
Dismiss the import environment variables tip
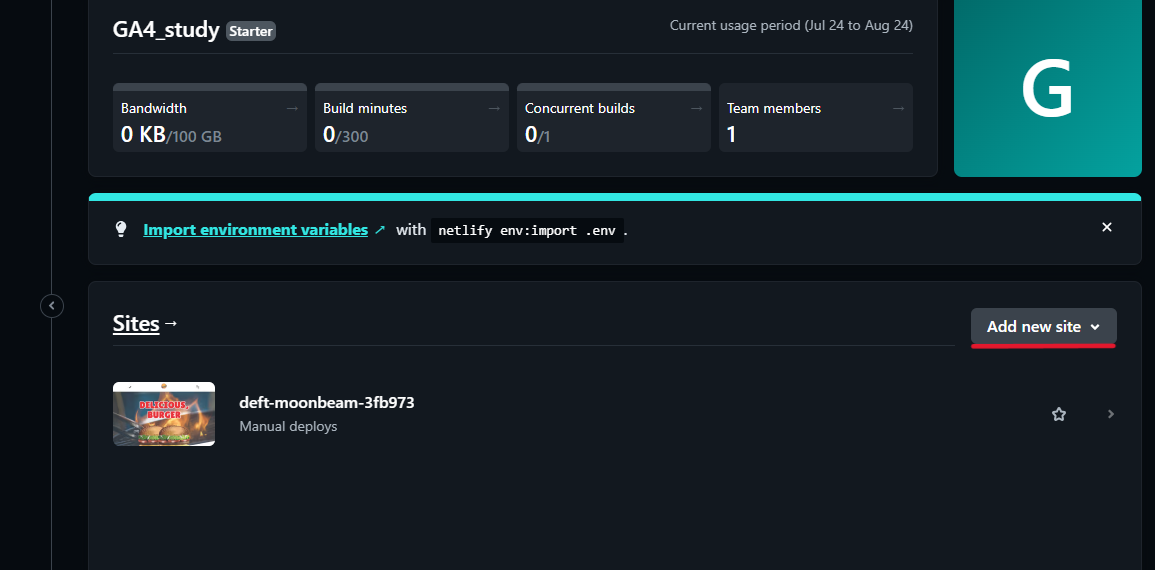(x=1106, y=228)
